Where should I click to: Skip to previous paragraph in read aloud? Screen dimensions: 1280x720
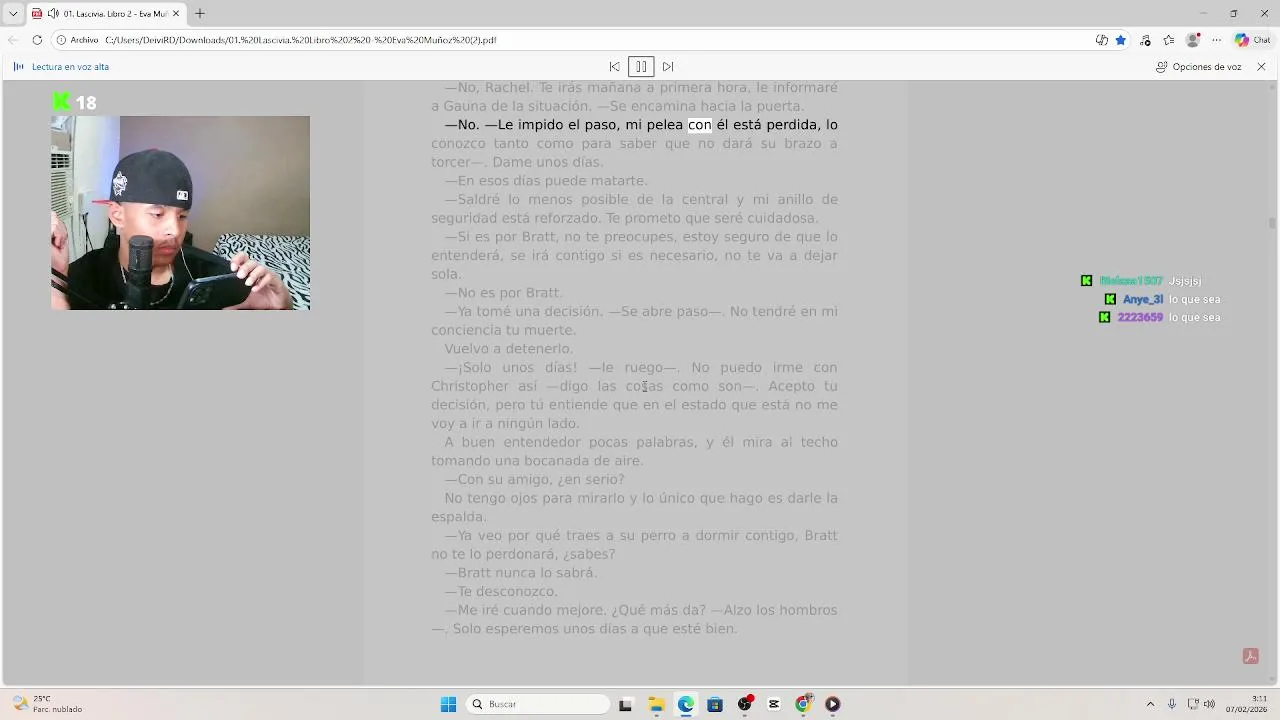point(614,67)
